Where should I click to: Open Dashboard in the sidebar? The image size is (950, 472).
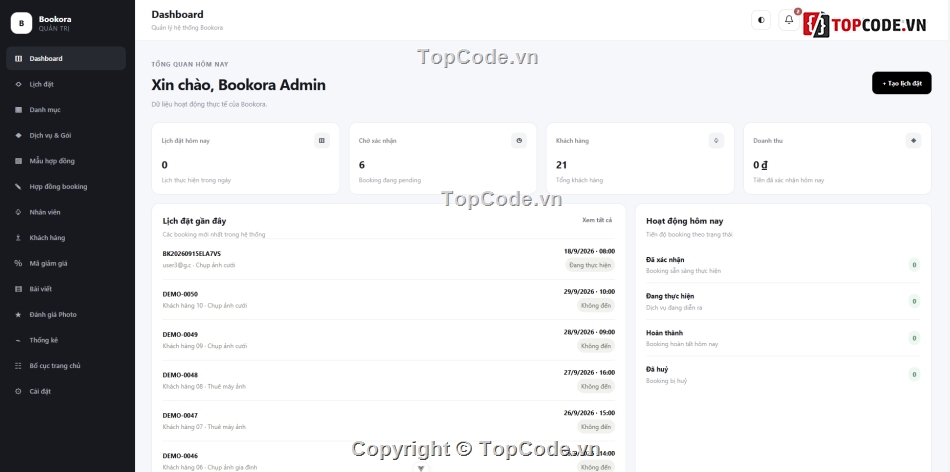click(x=66, y=59)
